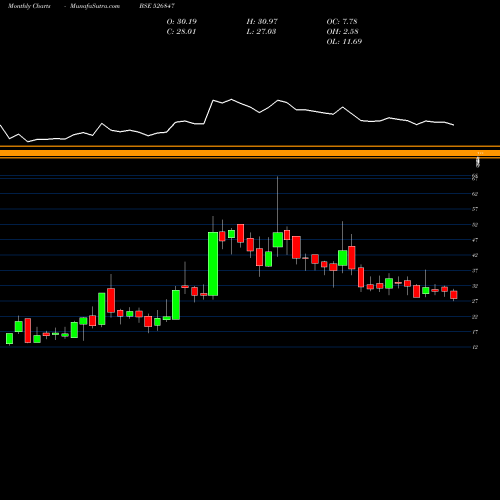Select the open value 'O: 30.19'
This screenshot has height=500, width=500.
[182, 22]
